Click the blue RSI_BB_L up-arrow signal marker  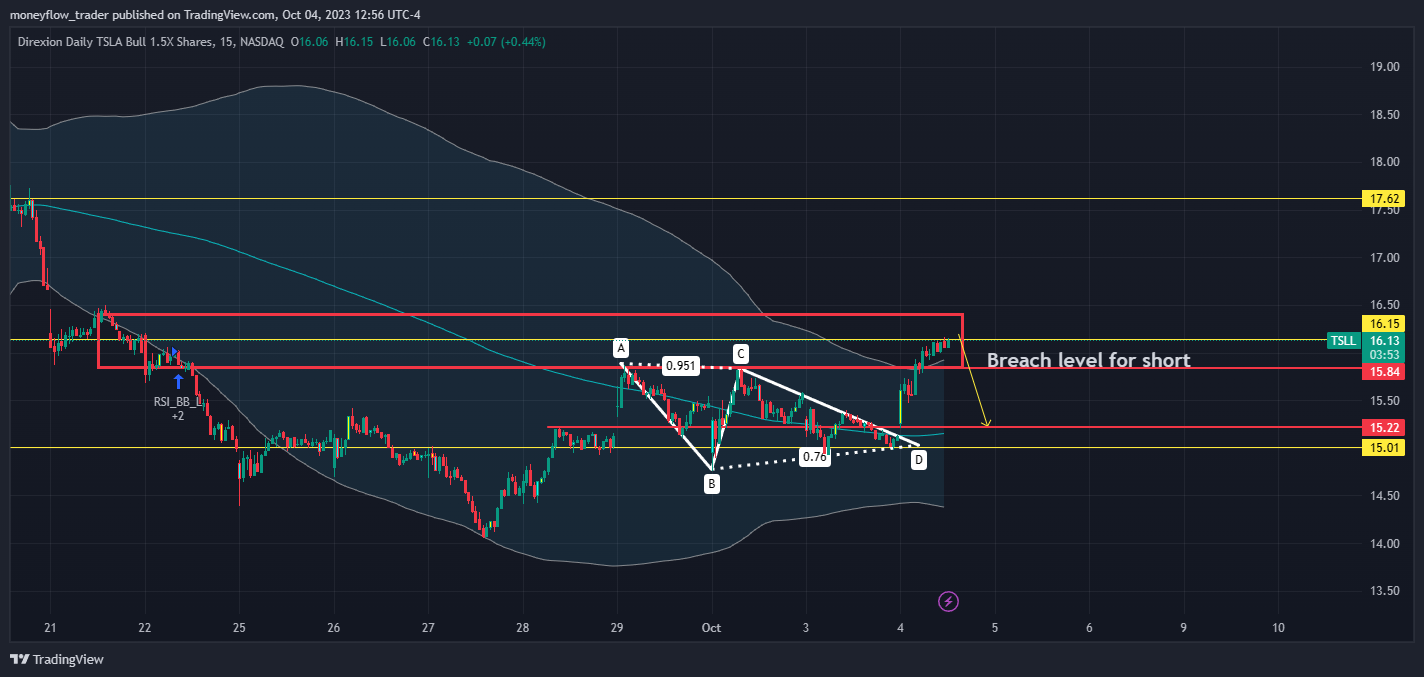coord(178,381)
